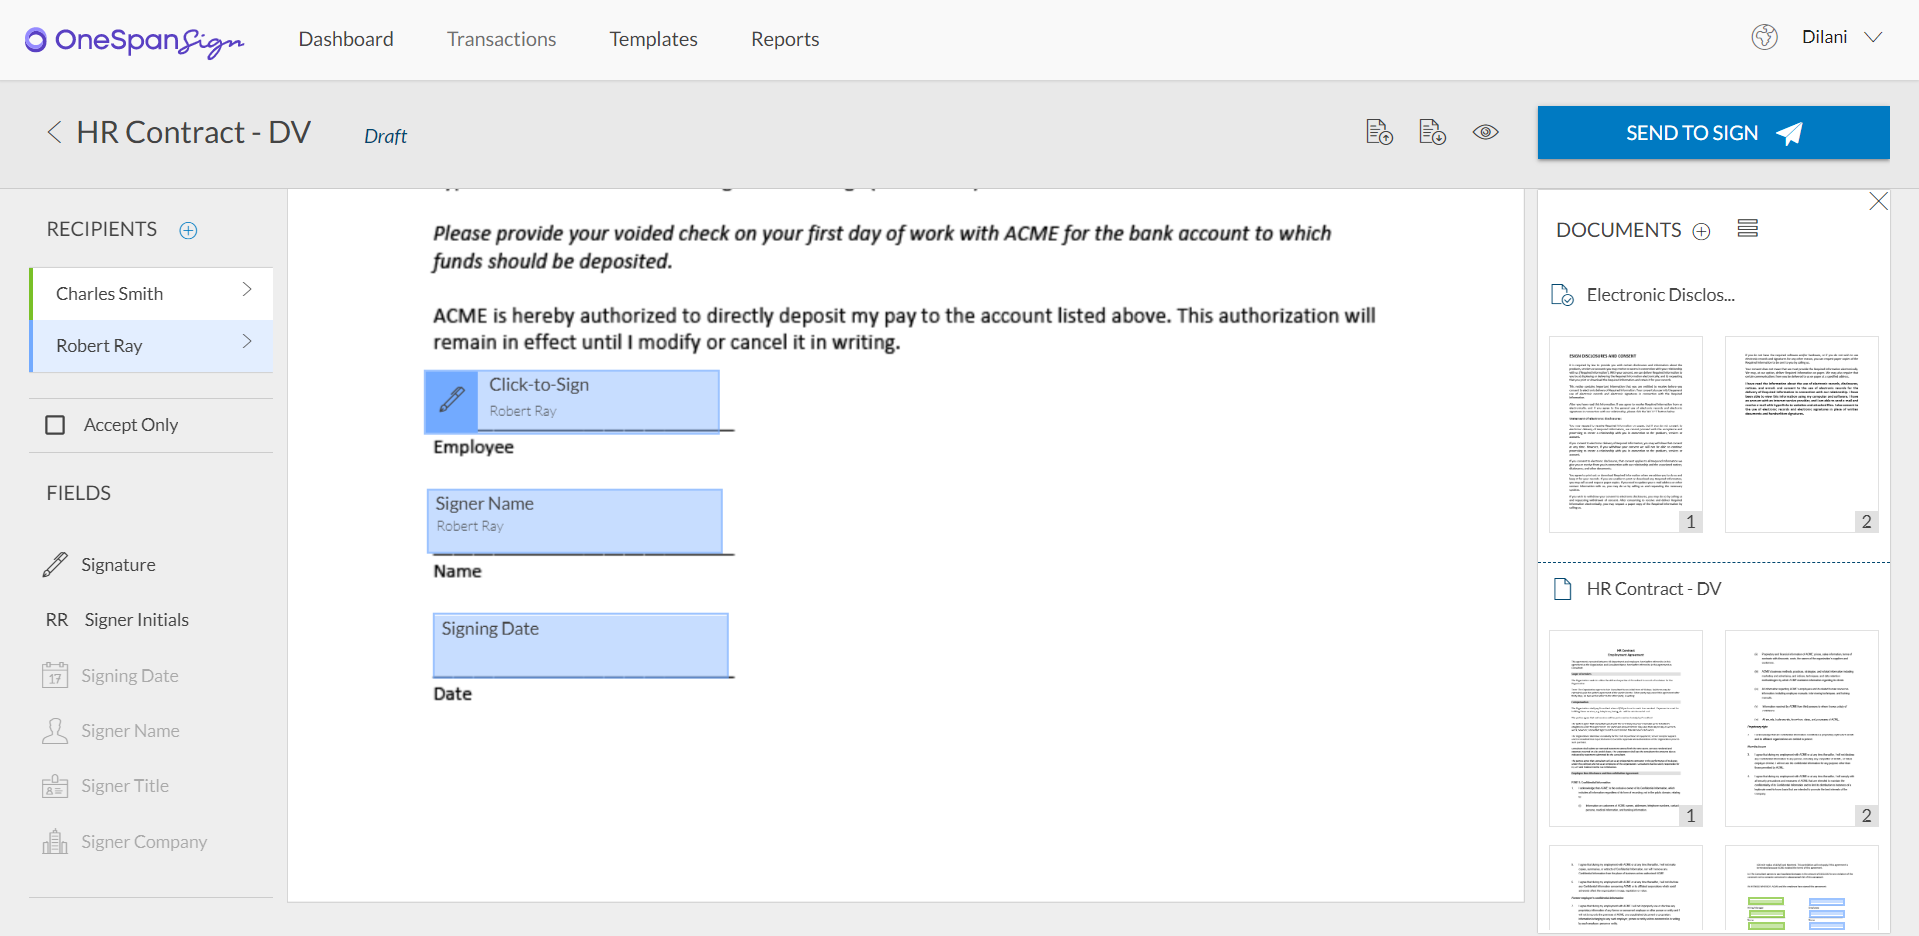This screenshot has width=1919, height=936.
Task: Go back using the arrow beside HR Contract
Action: click(54, 132)
